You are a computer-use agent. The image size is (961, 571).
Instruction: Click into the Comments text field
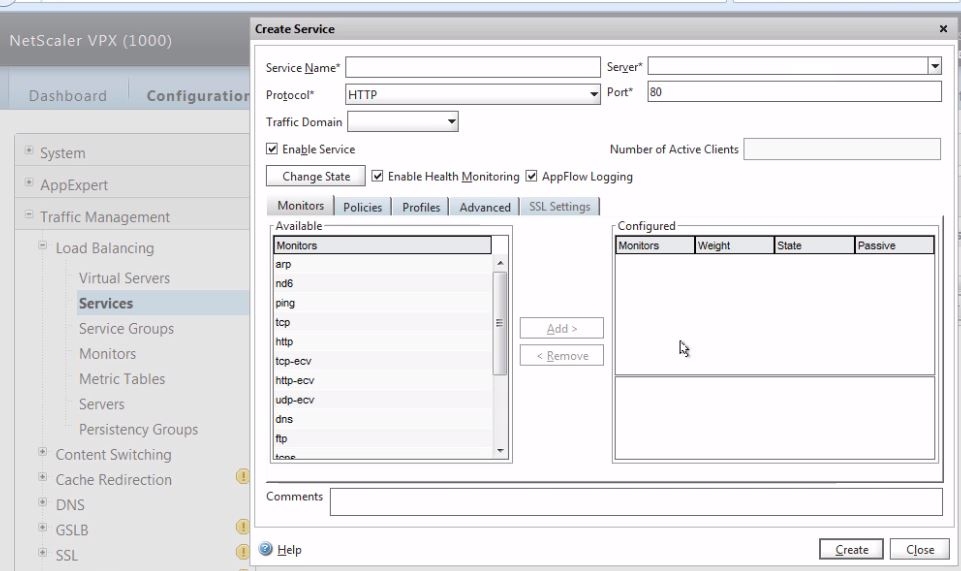click(636, 502)
